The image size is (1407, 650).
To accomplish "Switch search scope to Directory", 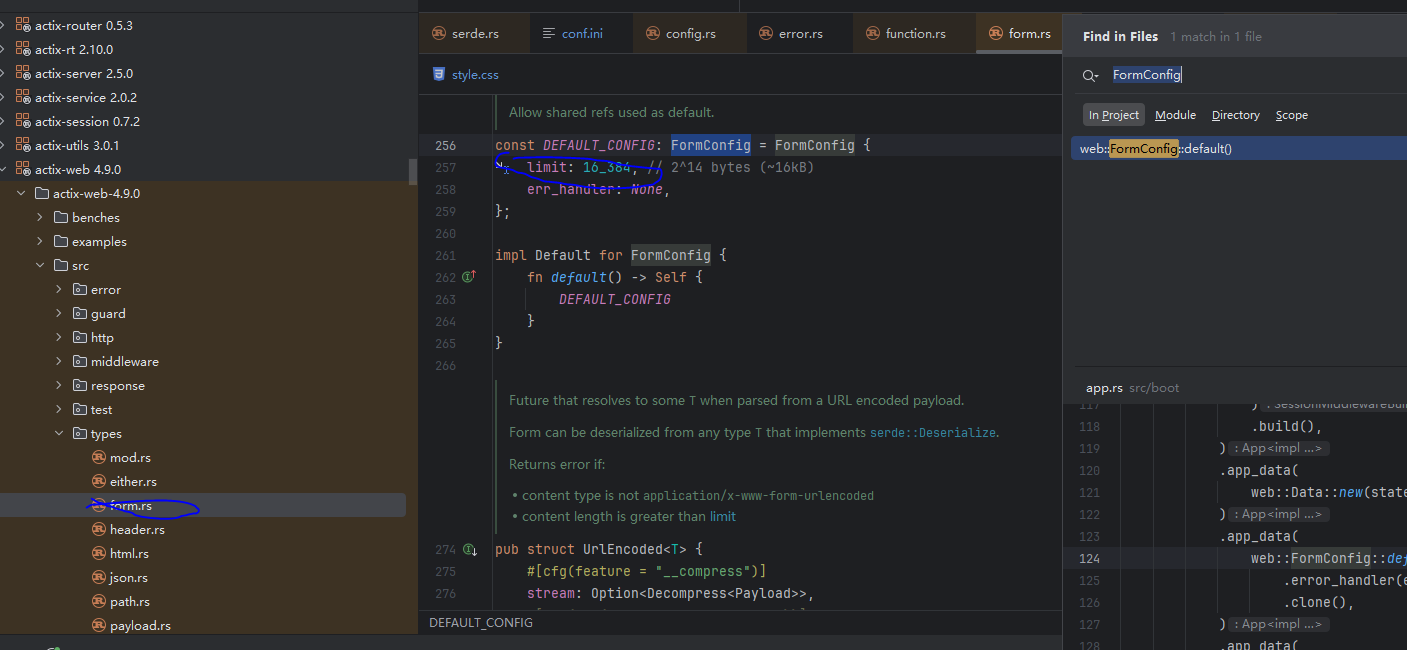I will [1236, 115].
